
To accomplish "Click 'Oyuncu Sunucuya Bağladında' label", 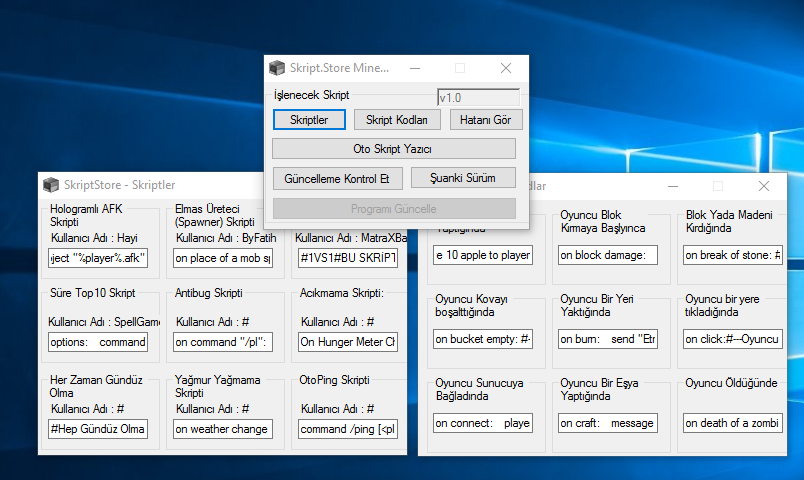I will 479,390.
